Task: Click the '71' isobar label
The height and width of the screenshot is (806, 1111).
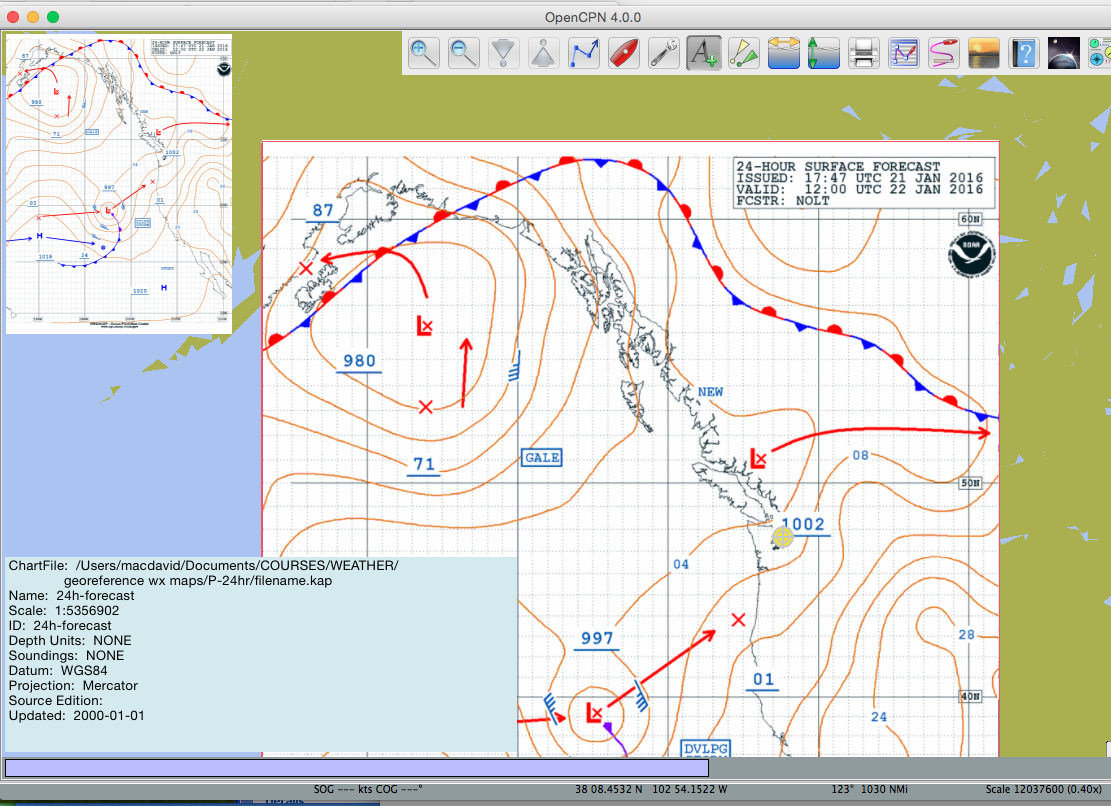Action: point(424,464)
